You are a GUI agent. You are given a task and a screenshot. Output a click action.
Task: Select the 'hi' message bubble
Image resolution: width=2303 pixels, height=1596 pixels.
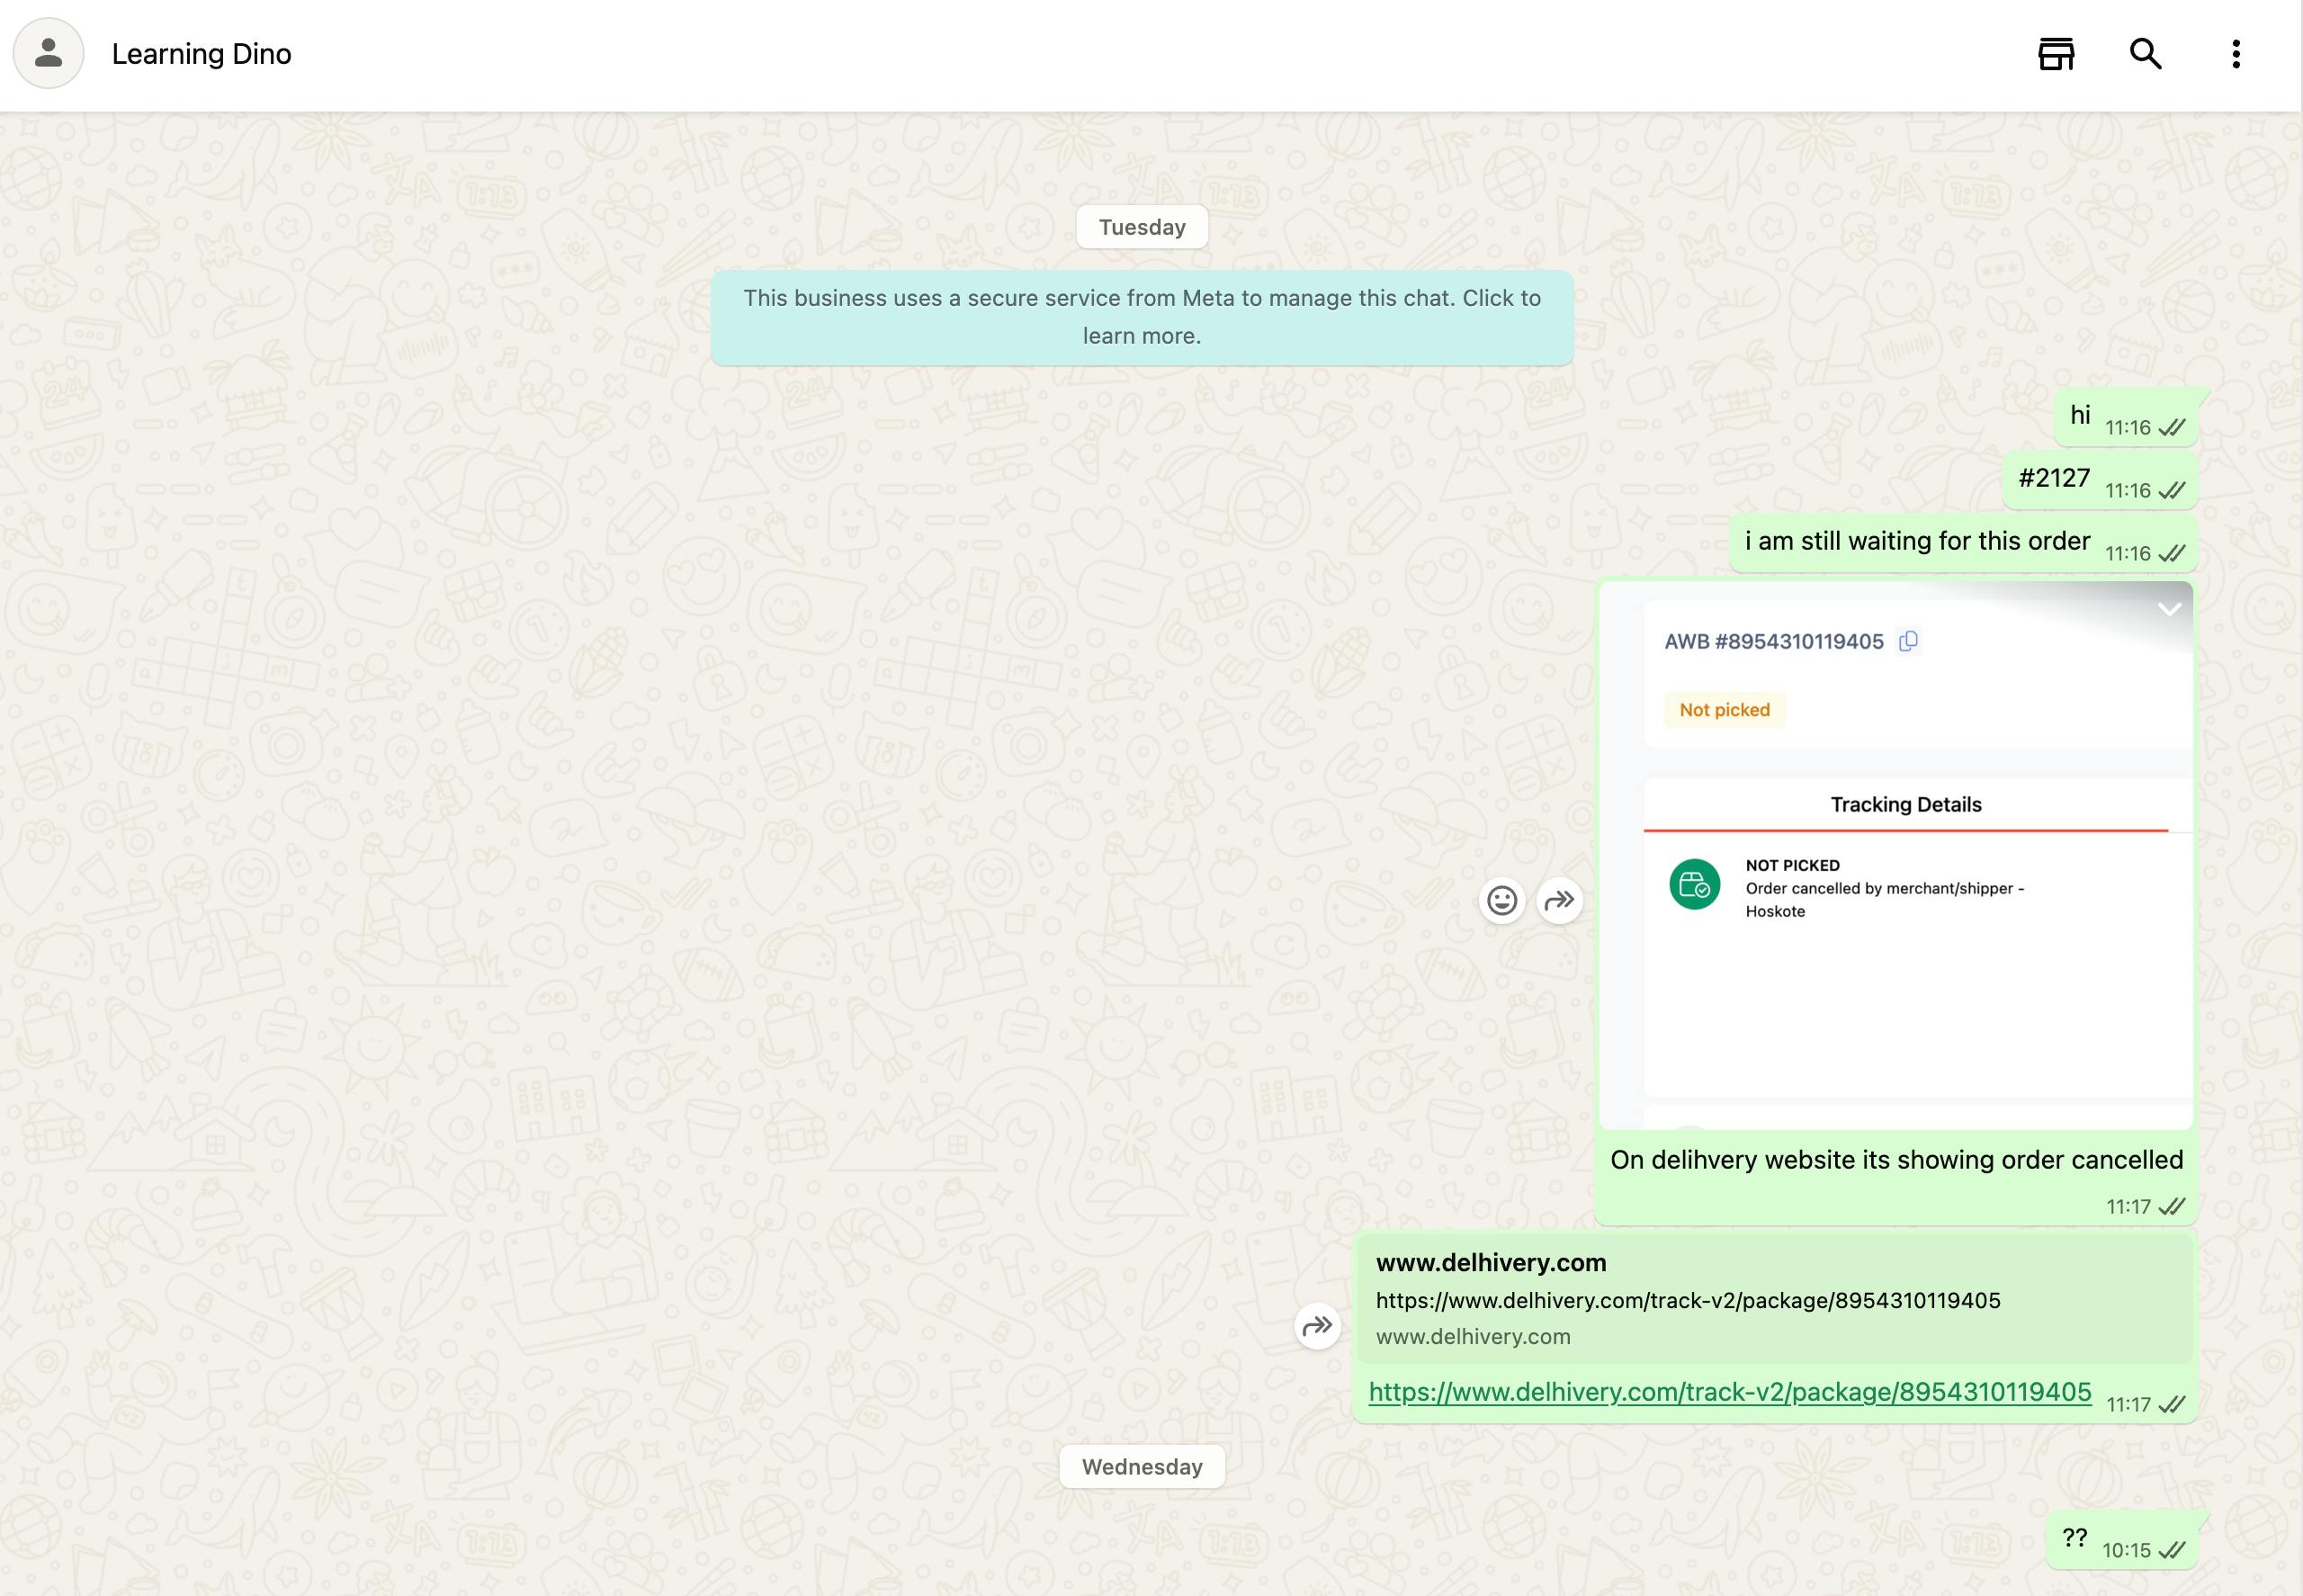coord(2126,417)
